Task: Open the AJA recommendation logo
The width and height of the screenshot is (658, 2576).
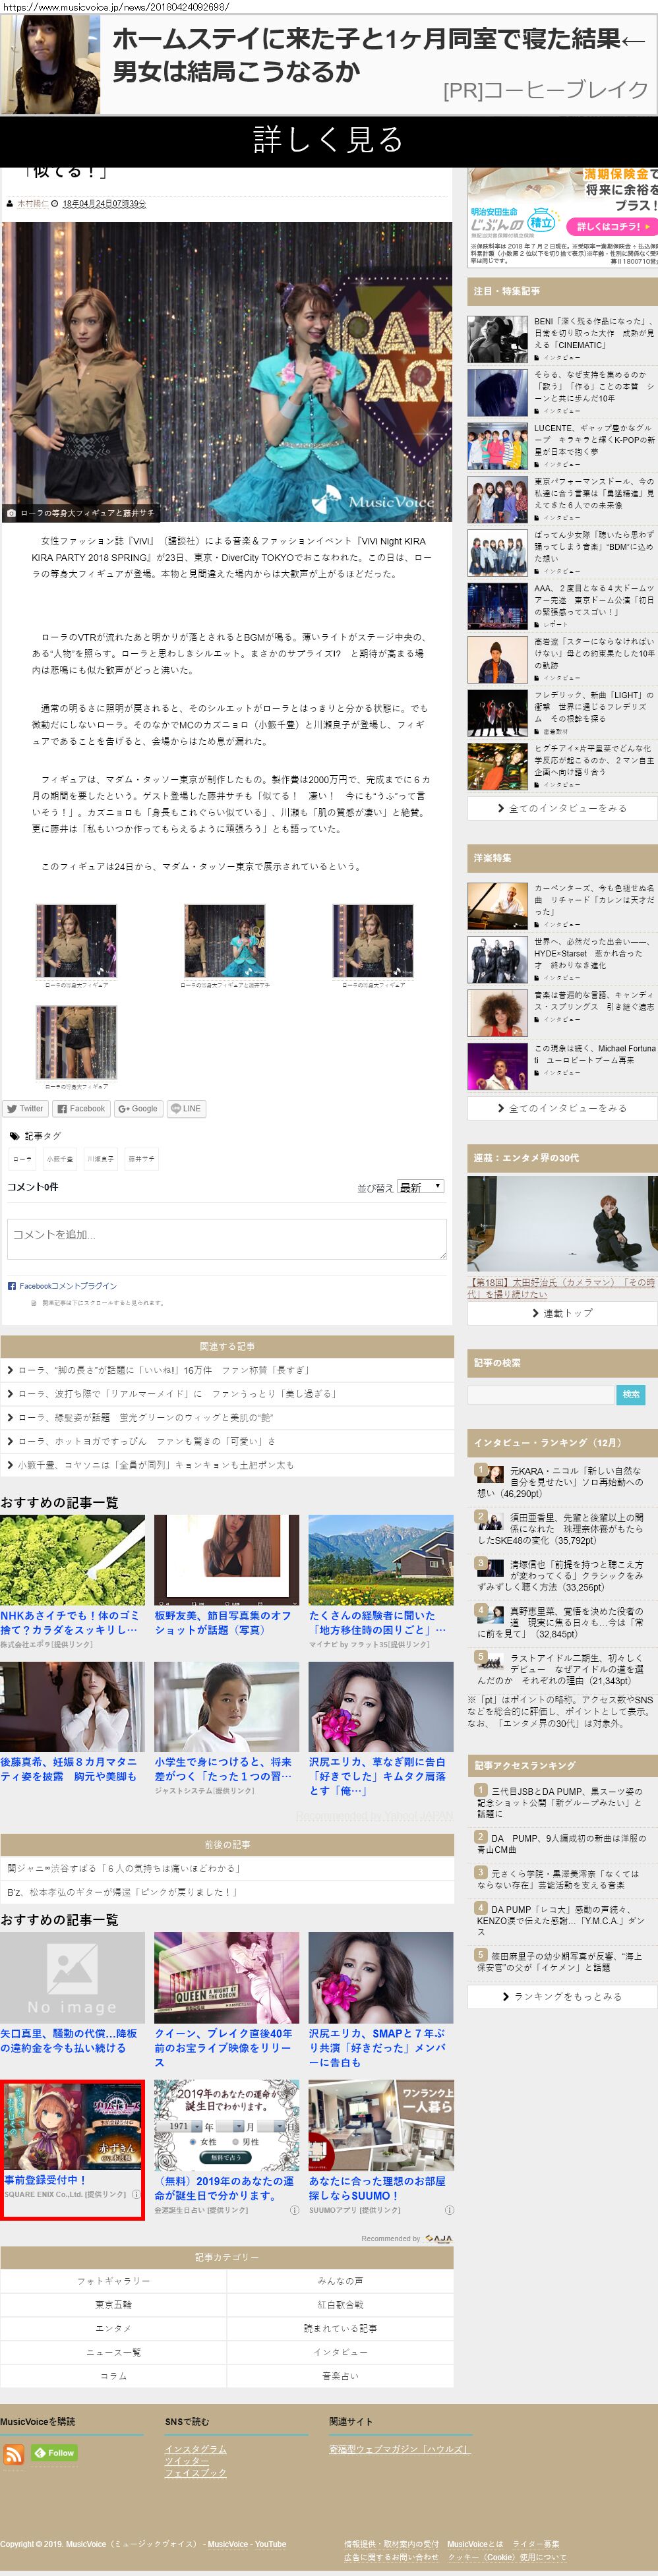Action: click(438, 2238)
